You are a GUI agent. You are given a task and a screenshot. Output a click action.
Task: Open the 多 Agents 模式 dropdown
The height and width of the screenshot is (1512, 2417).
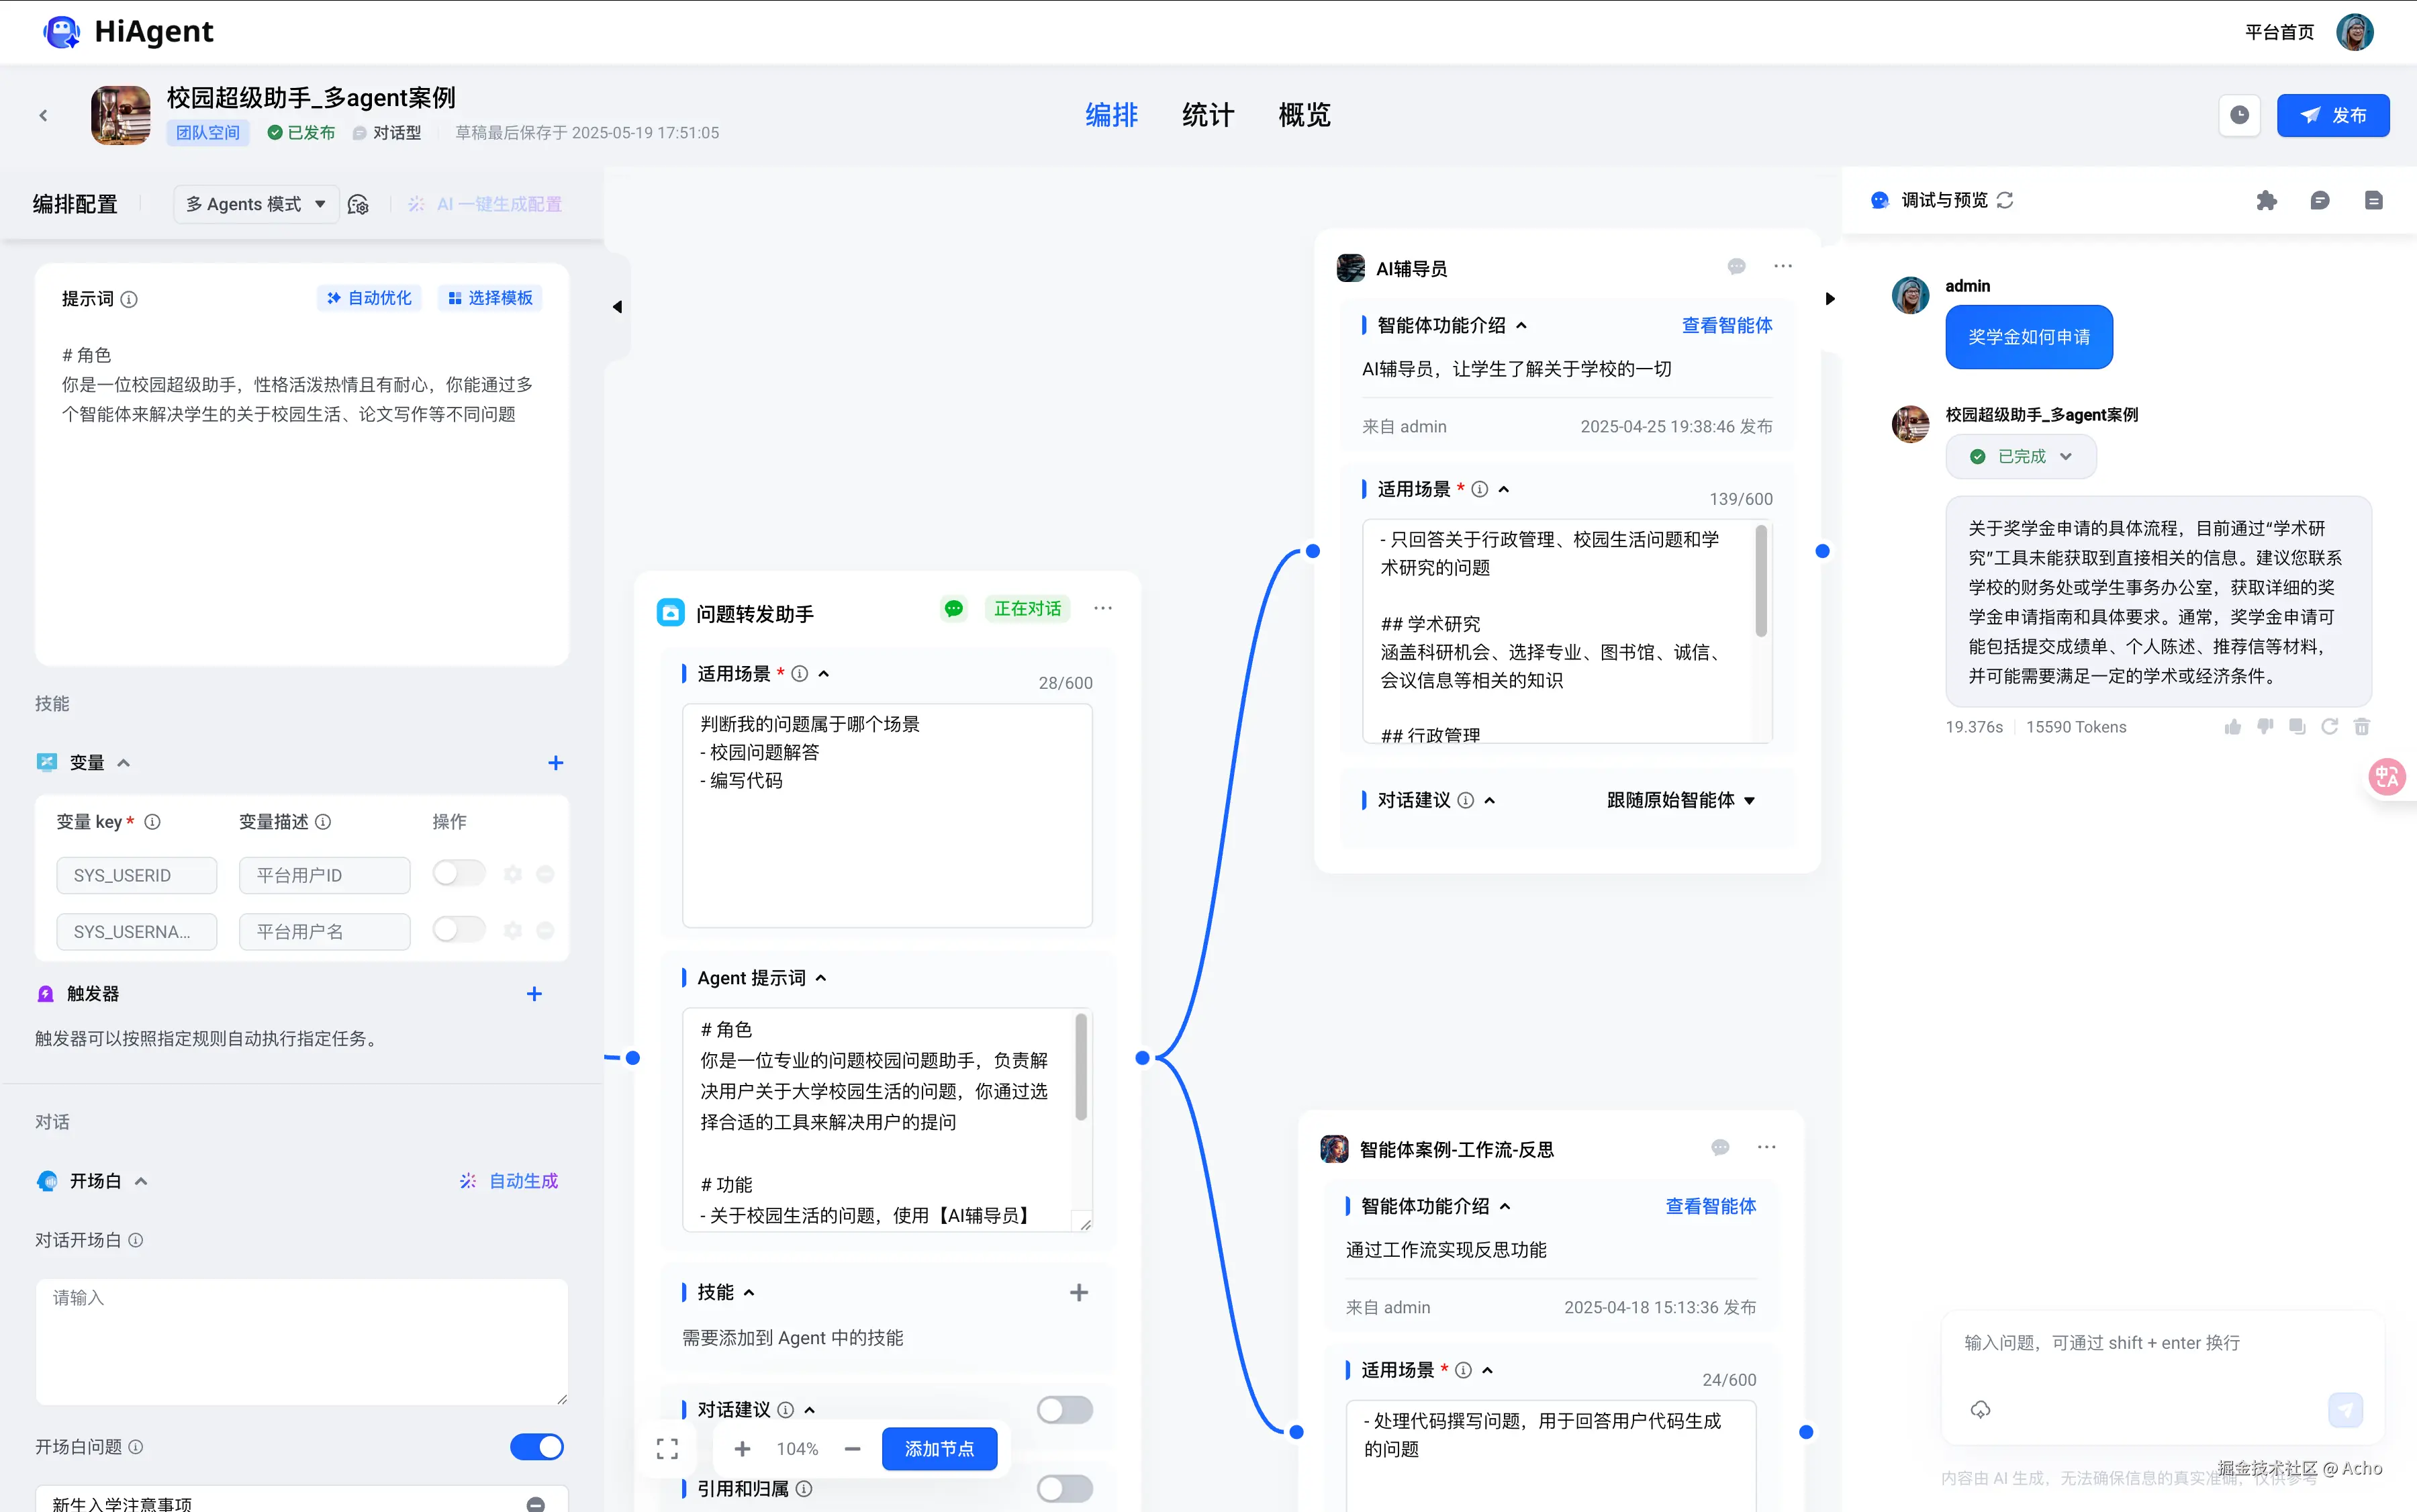(x=256, y=204)
